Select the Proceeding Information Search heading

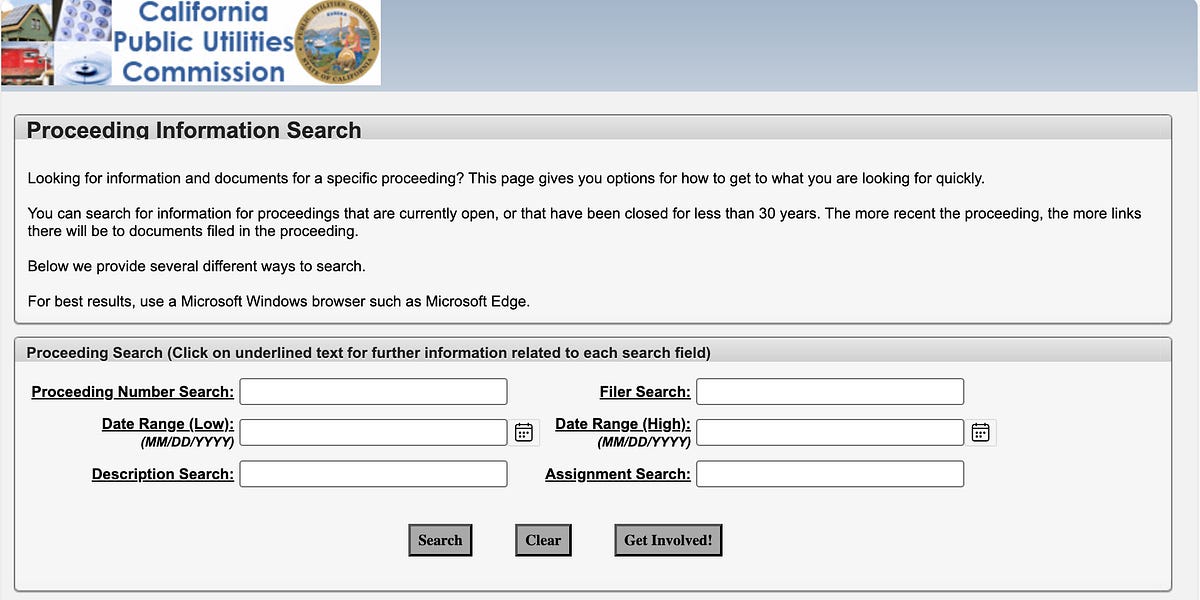tap(194, 130)
